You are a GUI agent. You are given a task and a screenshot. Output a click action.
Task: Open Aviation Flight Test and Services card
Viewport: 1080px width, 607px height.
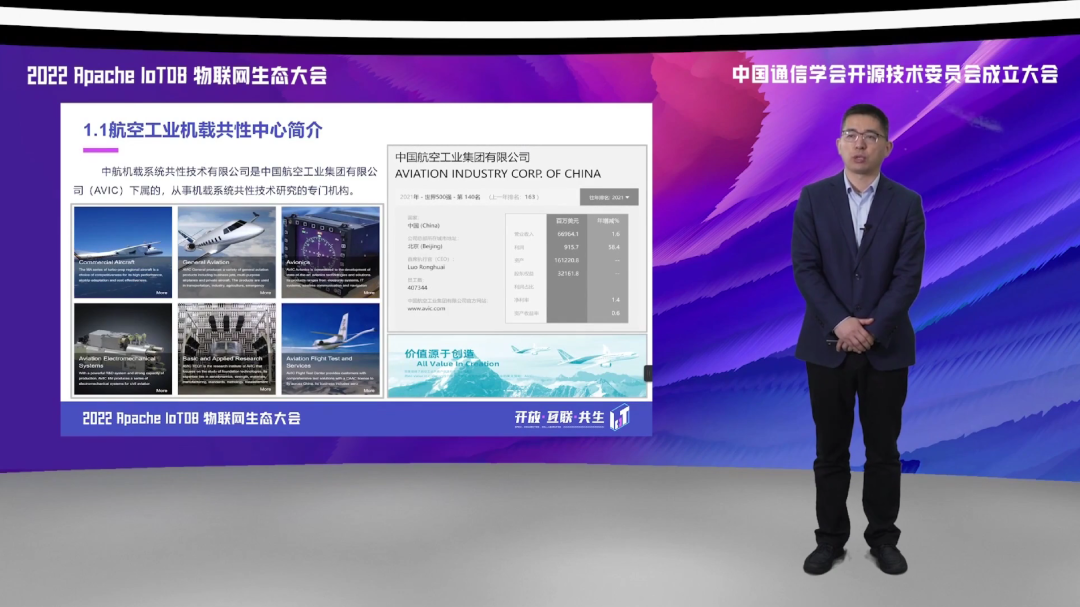331,349
